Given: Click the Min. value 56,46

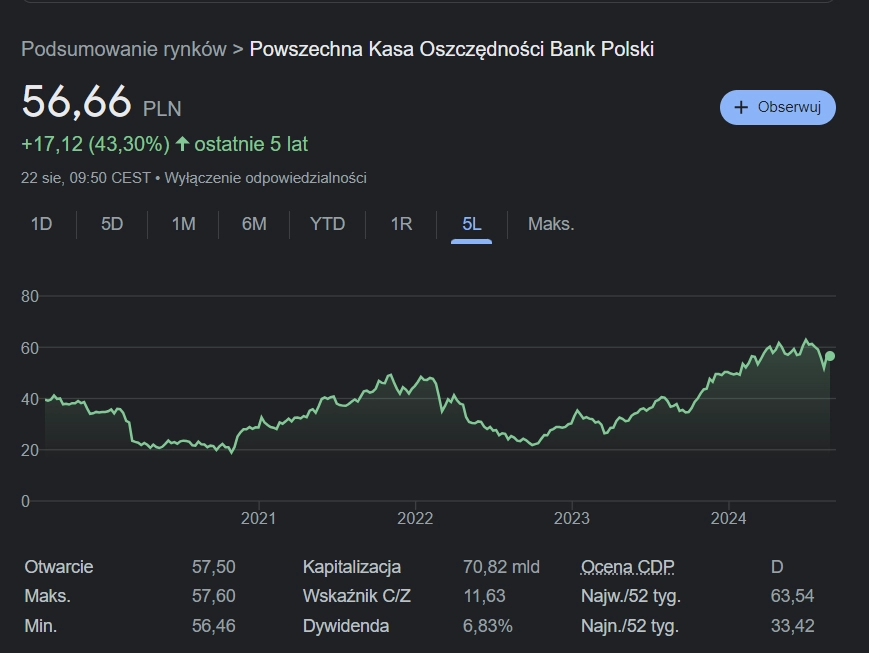Looking at the screenshot, I should (213, 626).
